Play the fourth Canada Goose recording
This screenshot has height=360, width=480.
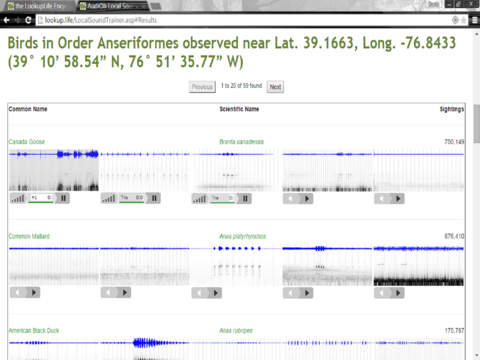click(307, 199)
